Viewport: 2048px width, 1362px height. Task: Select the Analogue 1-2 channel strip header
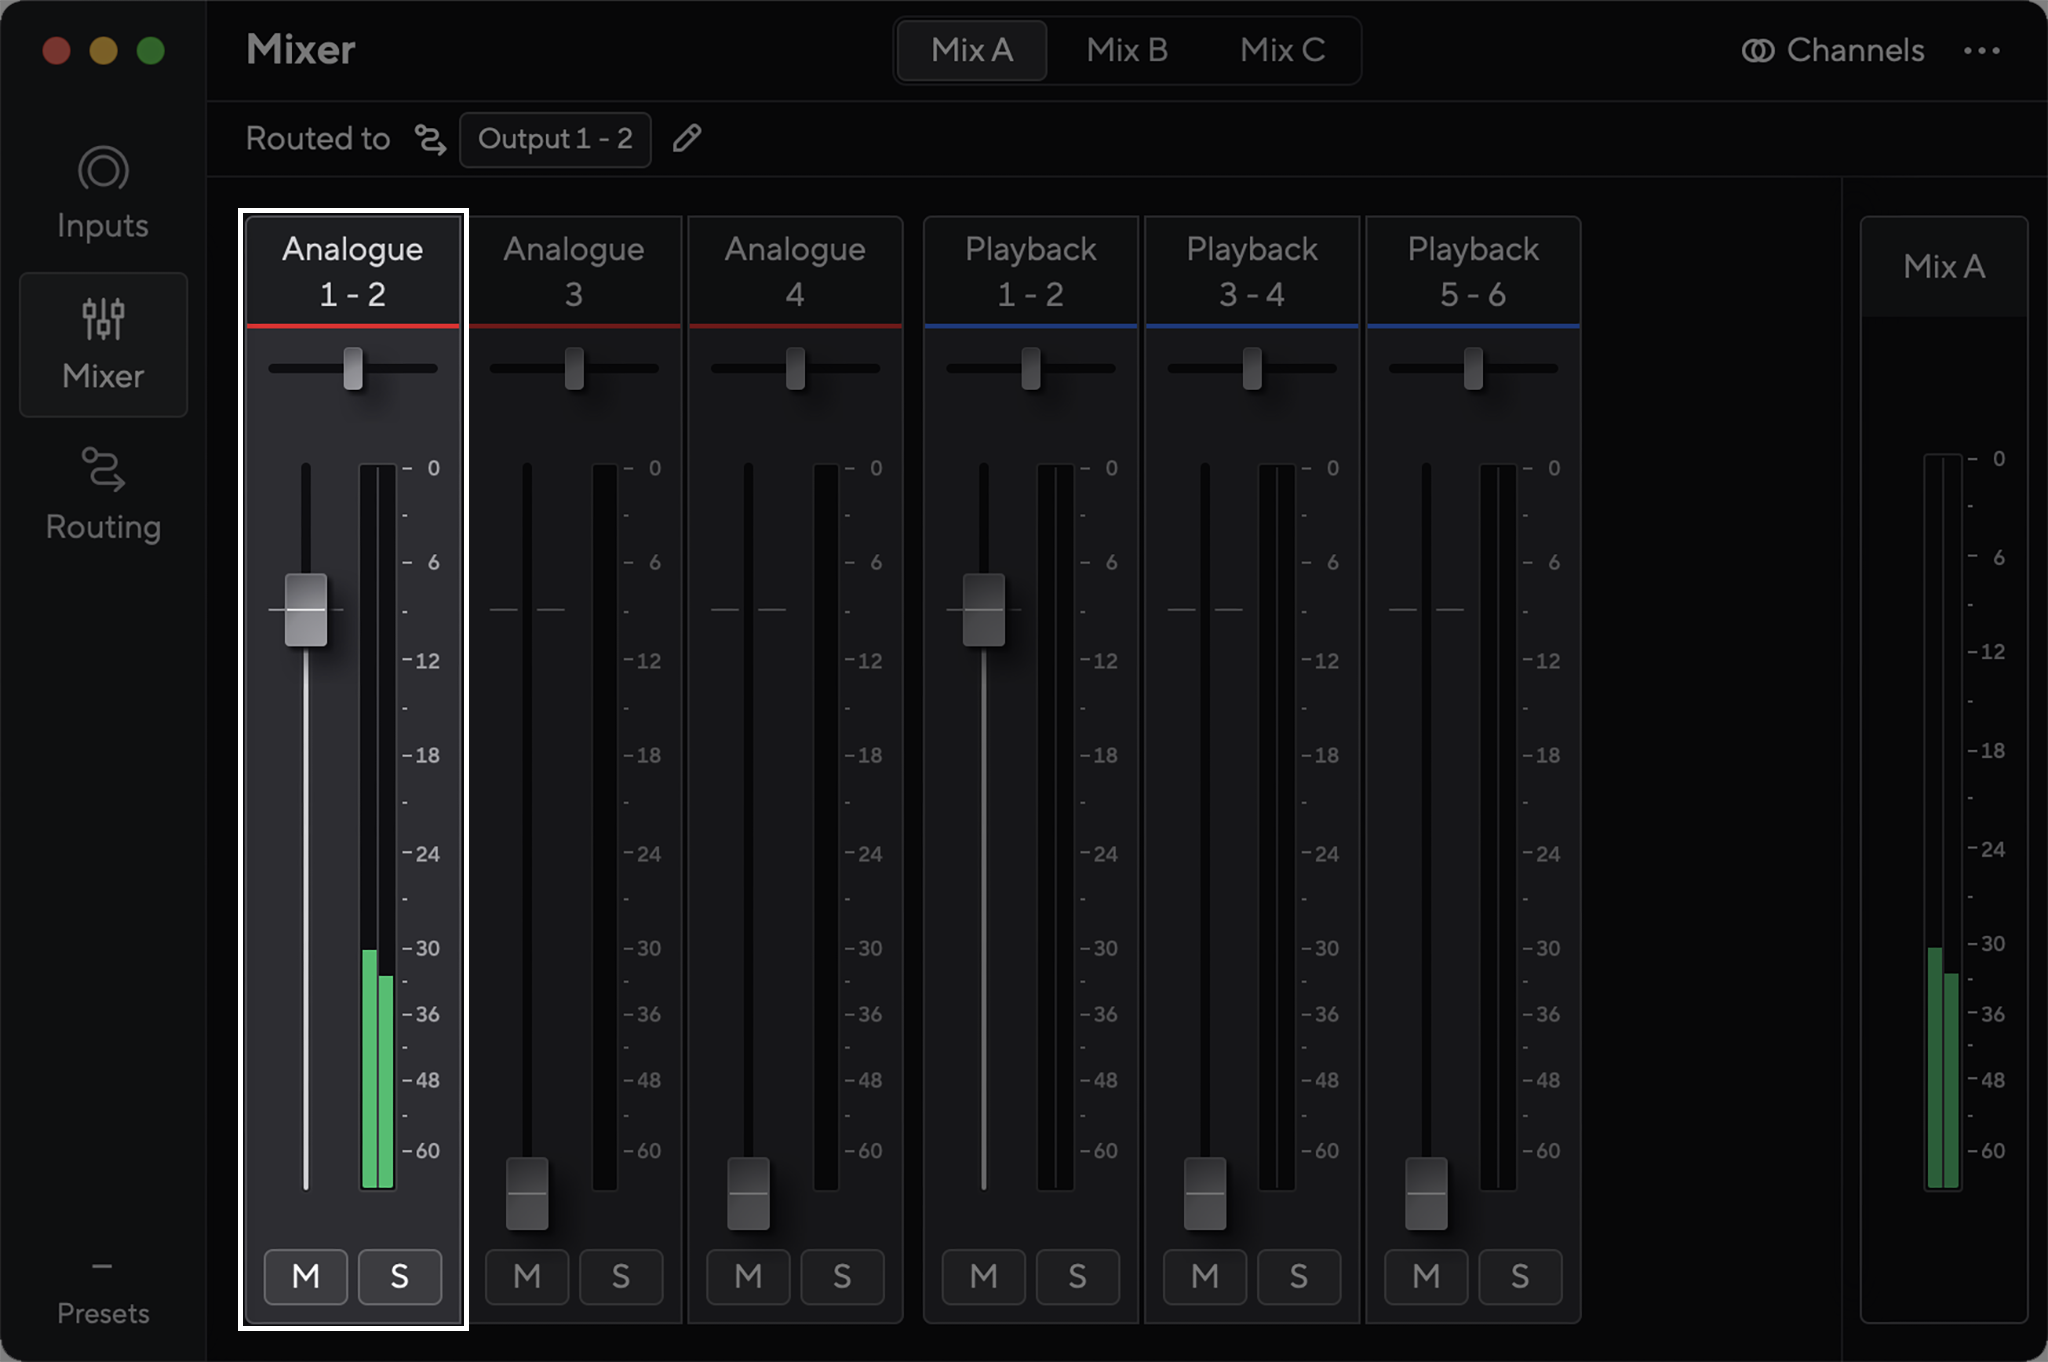point(352,270)
